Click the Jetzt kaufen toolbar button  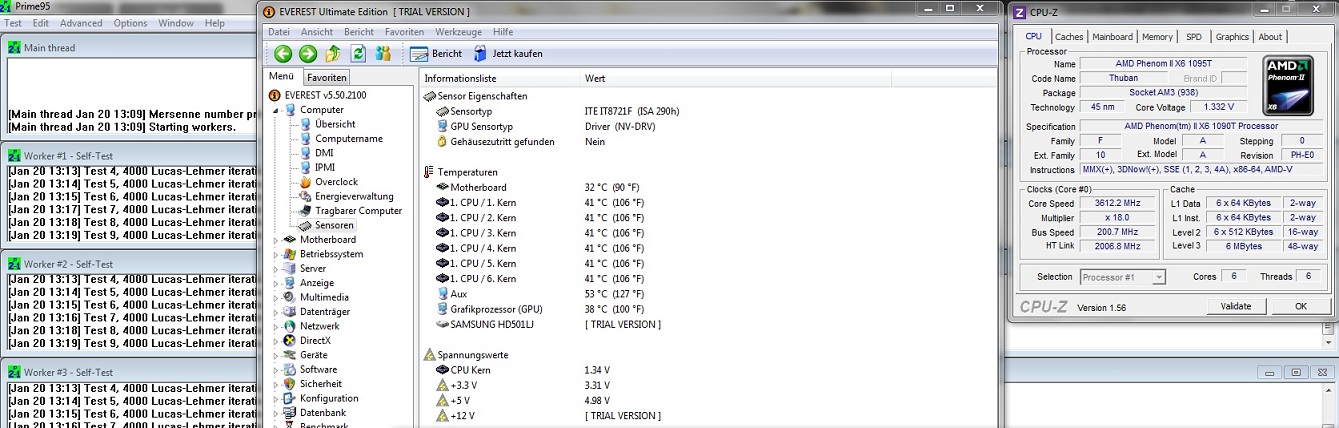pyautogui.click(x=508, y=54)
